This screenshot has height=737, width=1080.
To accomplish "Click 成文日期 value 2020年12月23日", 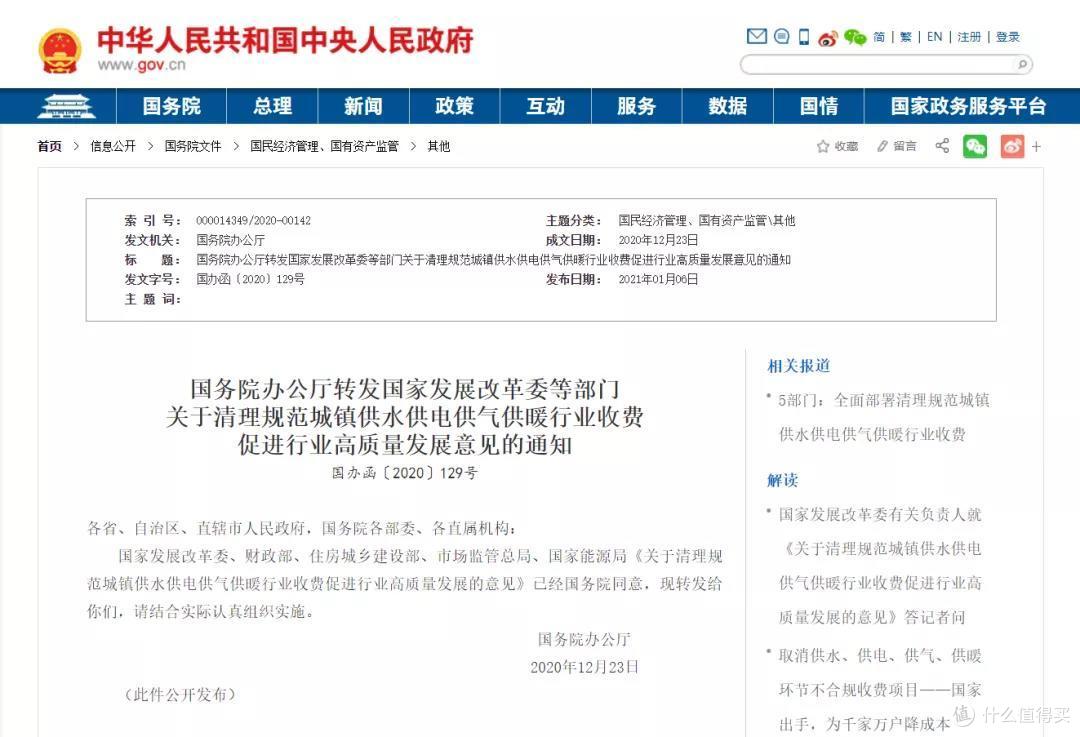I will [x=658, y=240].
